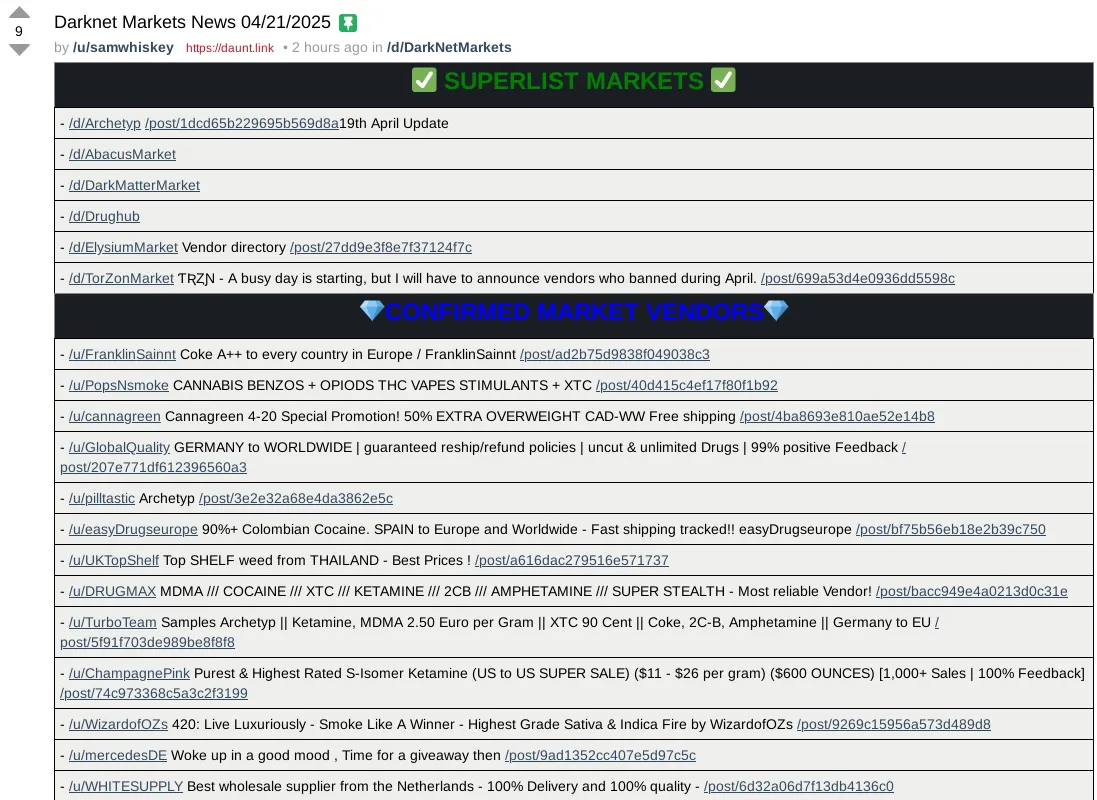Open the /d/TorZonMarket subdread
Image resolution: width=1097 pixels, height=800 pixels.
(120, 278)
